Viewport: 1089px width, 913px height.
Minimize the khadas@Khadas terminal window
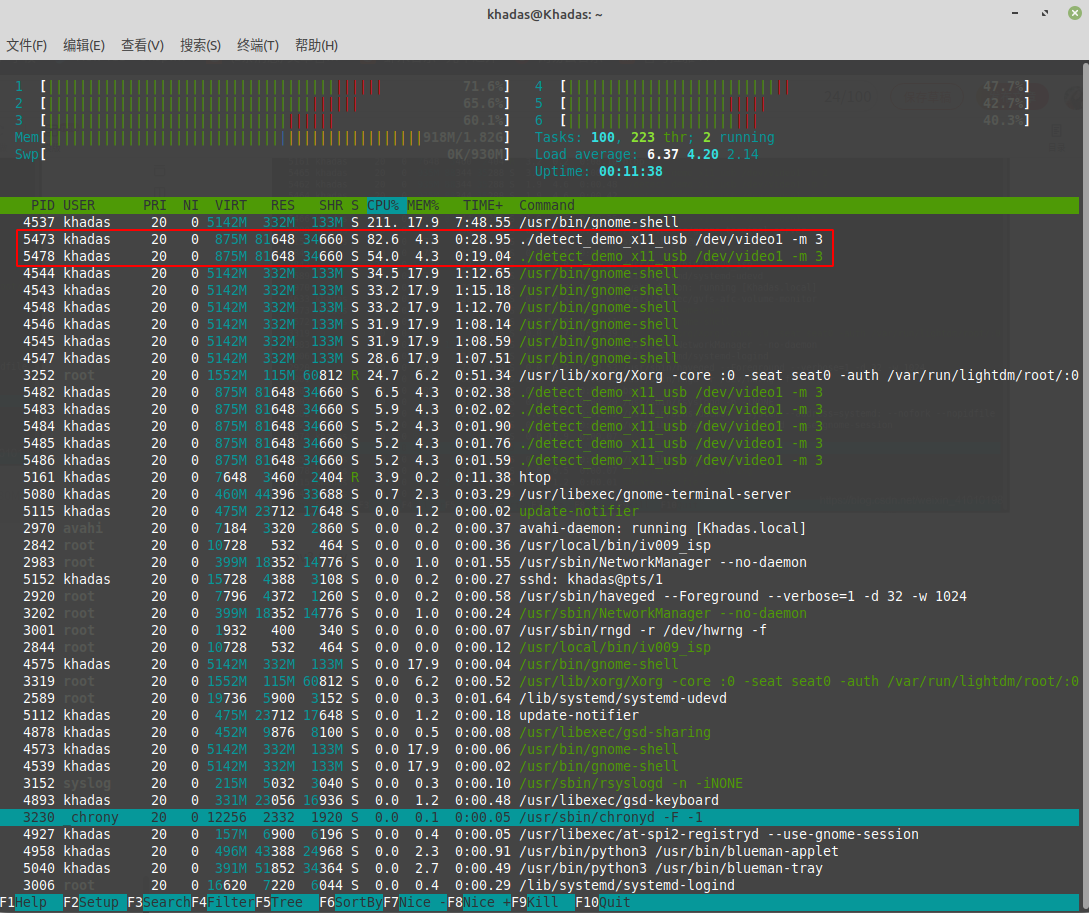pos(1015,14)
